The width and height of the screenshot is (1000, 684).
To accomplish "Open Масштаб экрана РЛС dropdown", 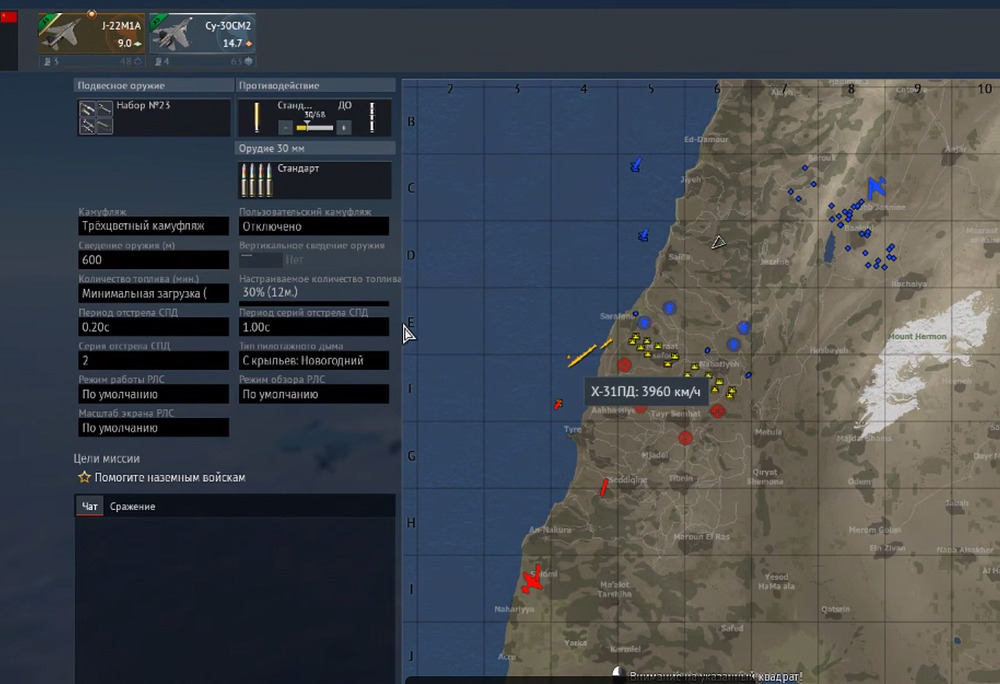I will (153, 428).
